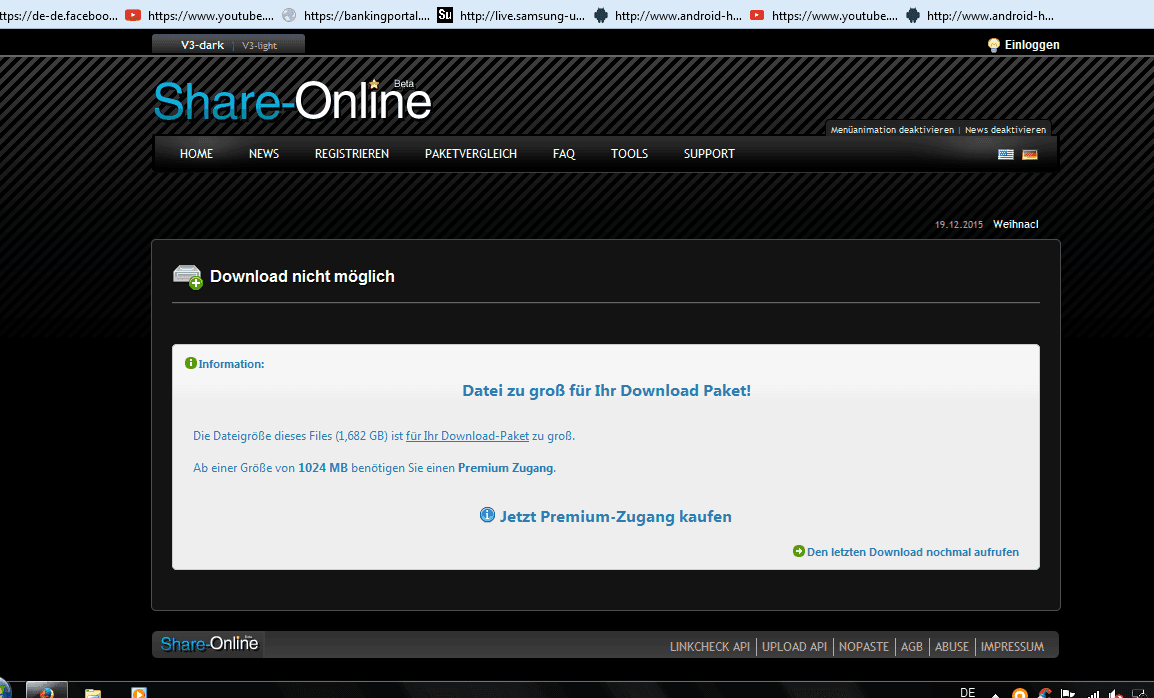Click the DE language indicator in the system tray
The width and height of the screenshot is (1154, 698).
(x=968, y=692)
